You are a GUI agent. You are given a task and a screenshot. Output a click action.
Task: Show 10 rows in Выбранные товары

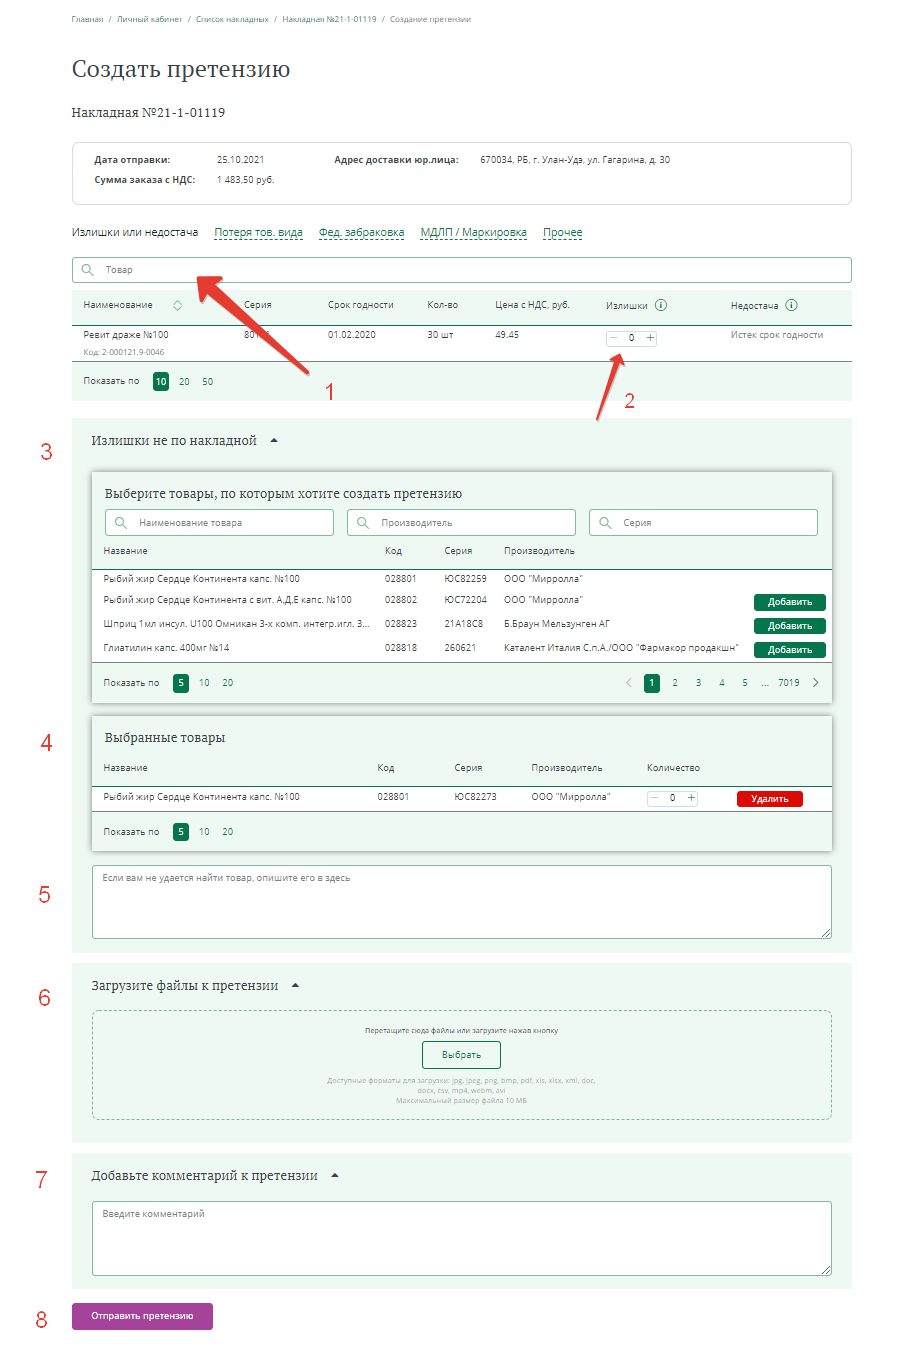pos(204,832)
